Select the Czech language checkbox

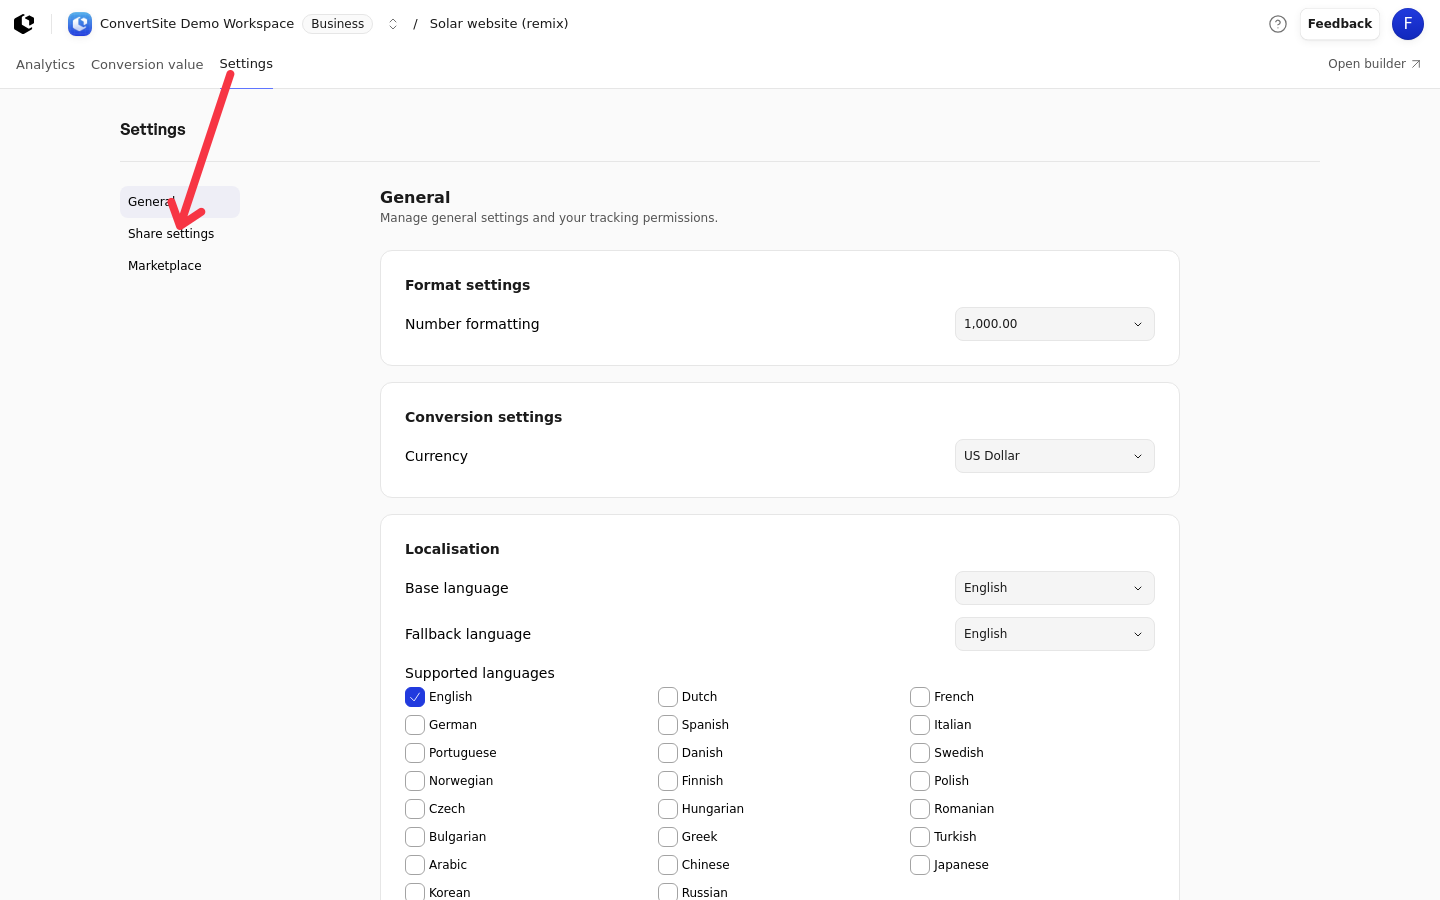(415, 809)
